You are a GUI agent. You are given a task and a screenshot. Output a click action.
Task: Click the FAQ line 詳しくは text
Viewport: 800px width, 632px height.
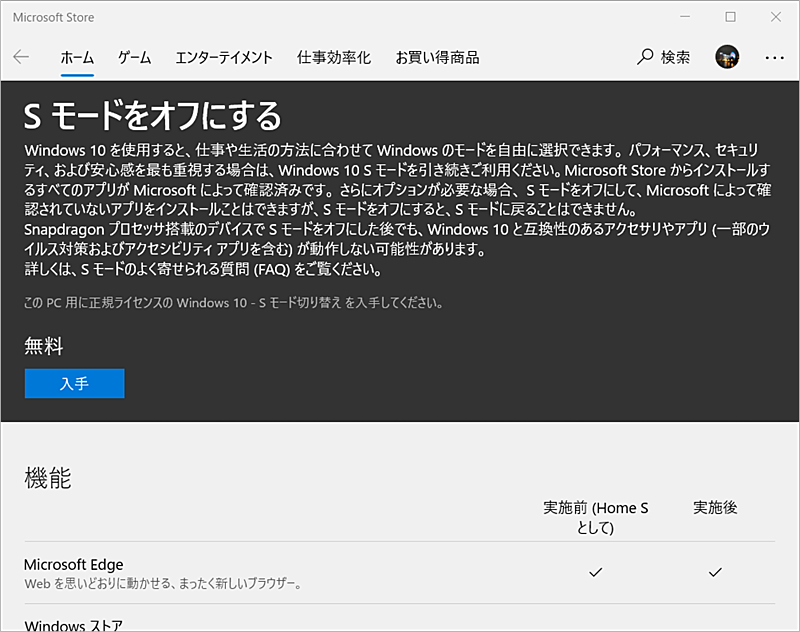203,269
